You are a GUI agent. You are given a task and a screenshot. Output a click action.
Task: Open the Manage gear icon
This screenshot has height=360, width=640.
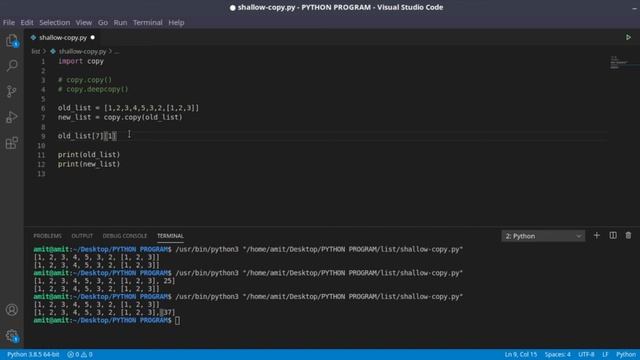tap(12, 336)
